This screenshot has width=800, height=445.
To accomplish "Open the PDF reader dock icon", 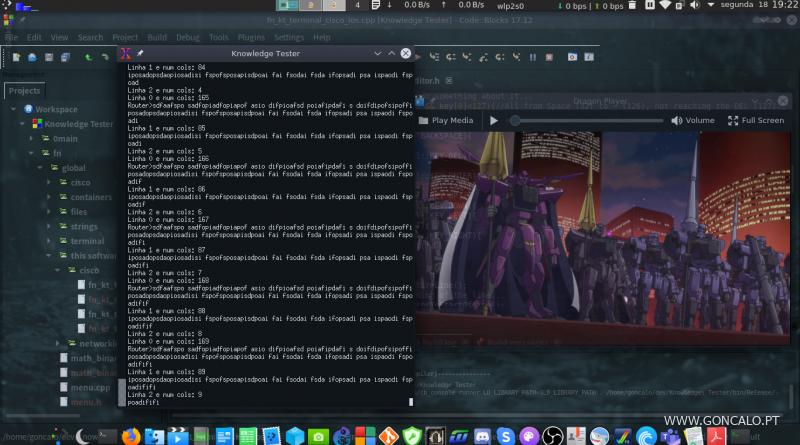I will point(716,436).
